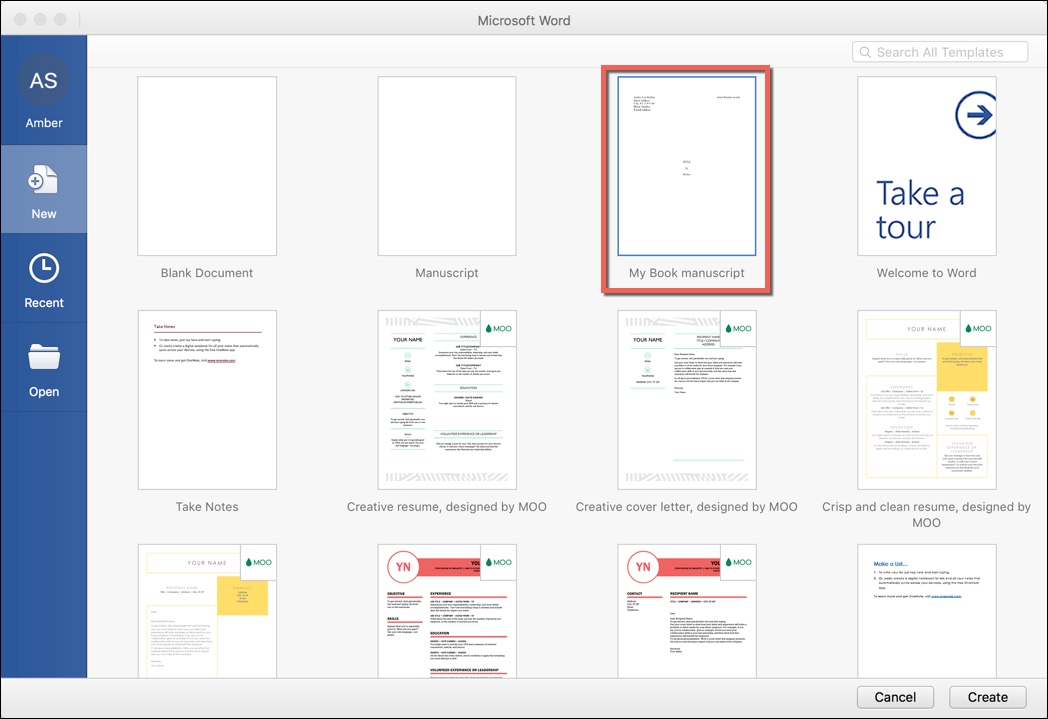
Task: Select the Blank Document template thumbnail
Action: coord(207,166)
